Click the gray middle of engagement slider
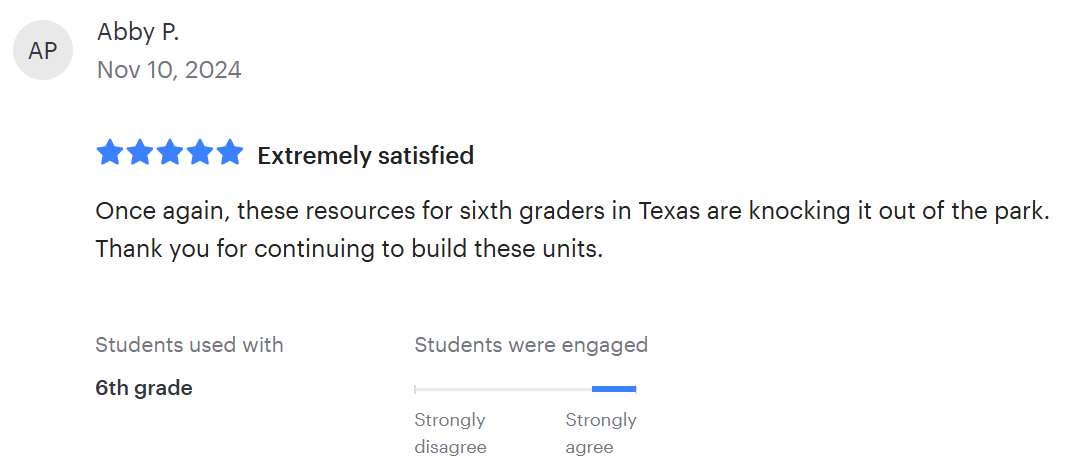This screenshot has height=469, width=1068. pos(503,389)
